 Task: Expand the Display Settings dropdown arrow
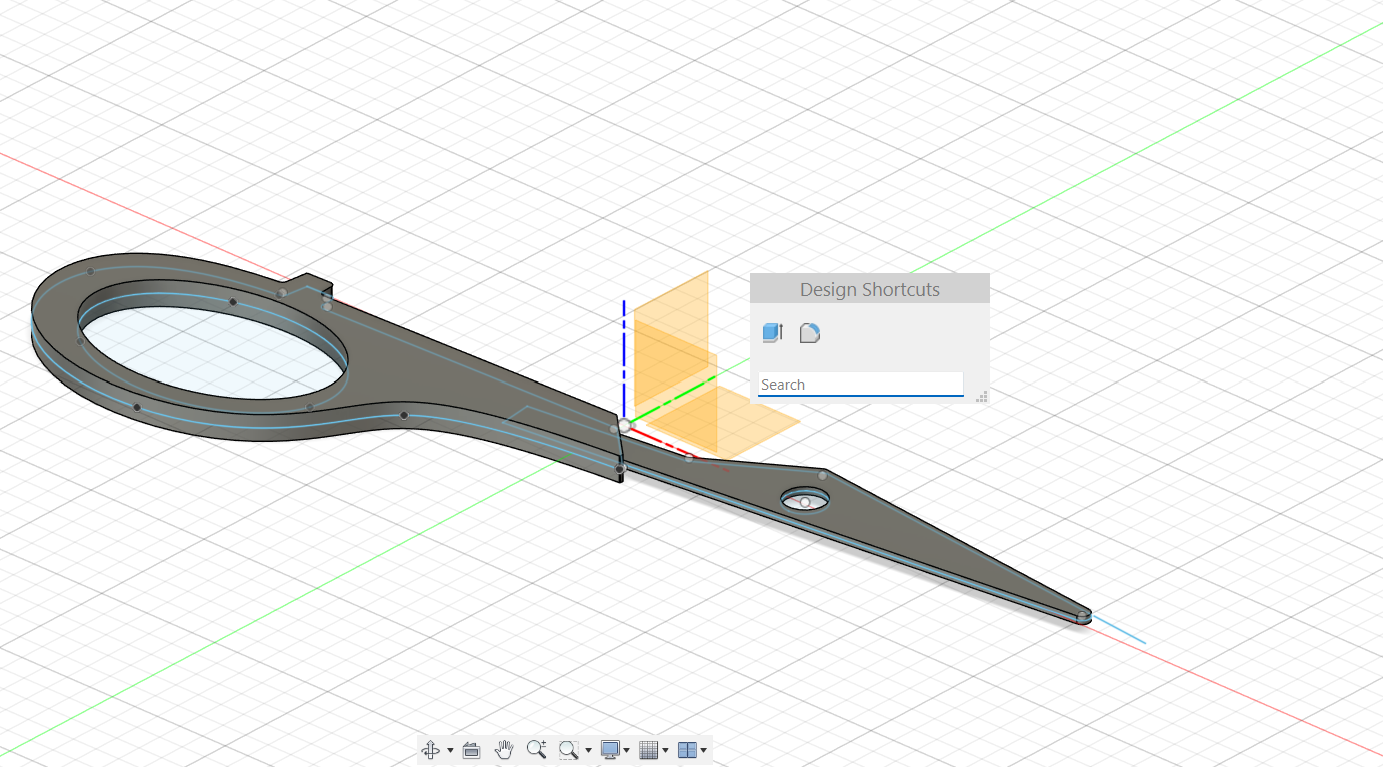(627, 750)
